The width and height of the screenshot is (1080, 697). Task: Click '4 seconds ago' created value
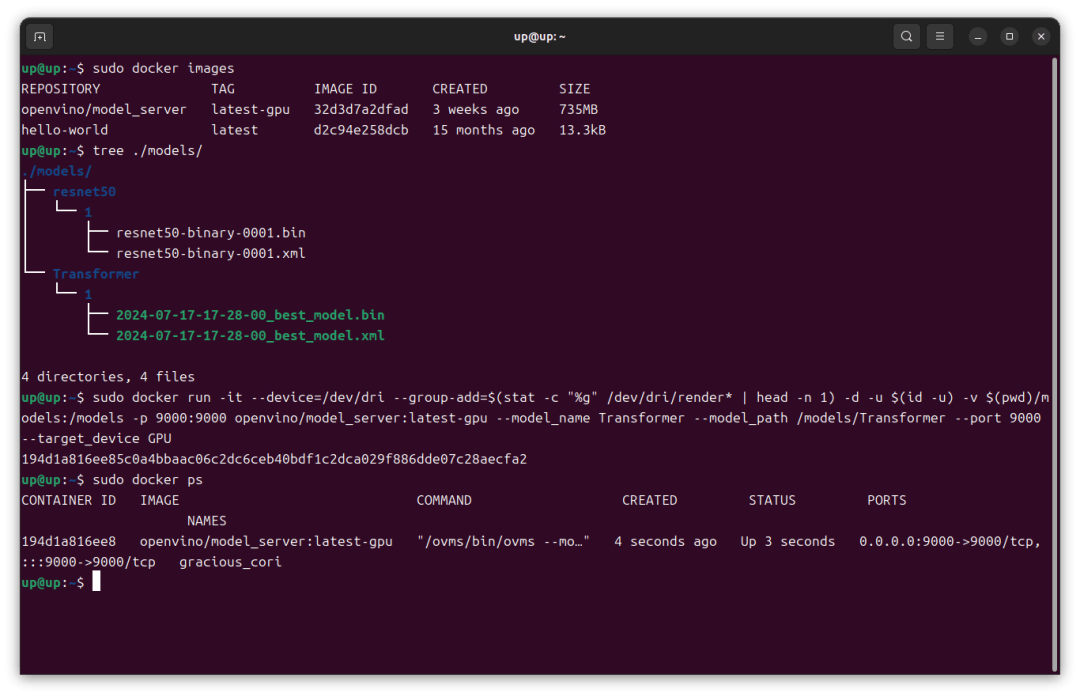[x=665, y=541]
